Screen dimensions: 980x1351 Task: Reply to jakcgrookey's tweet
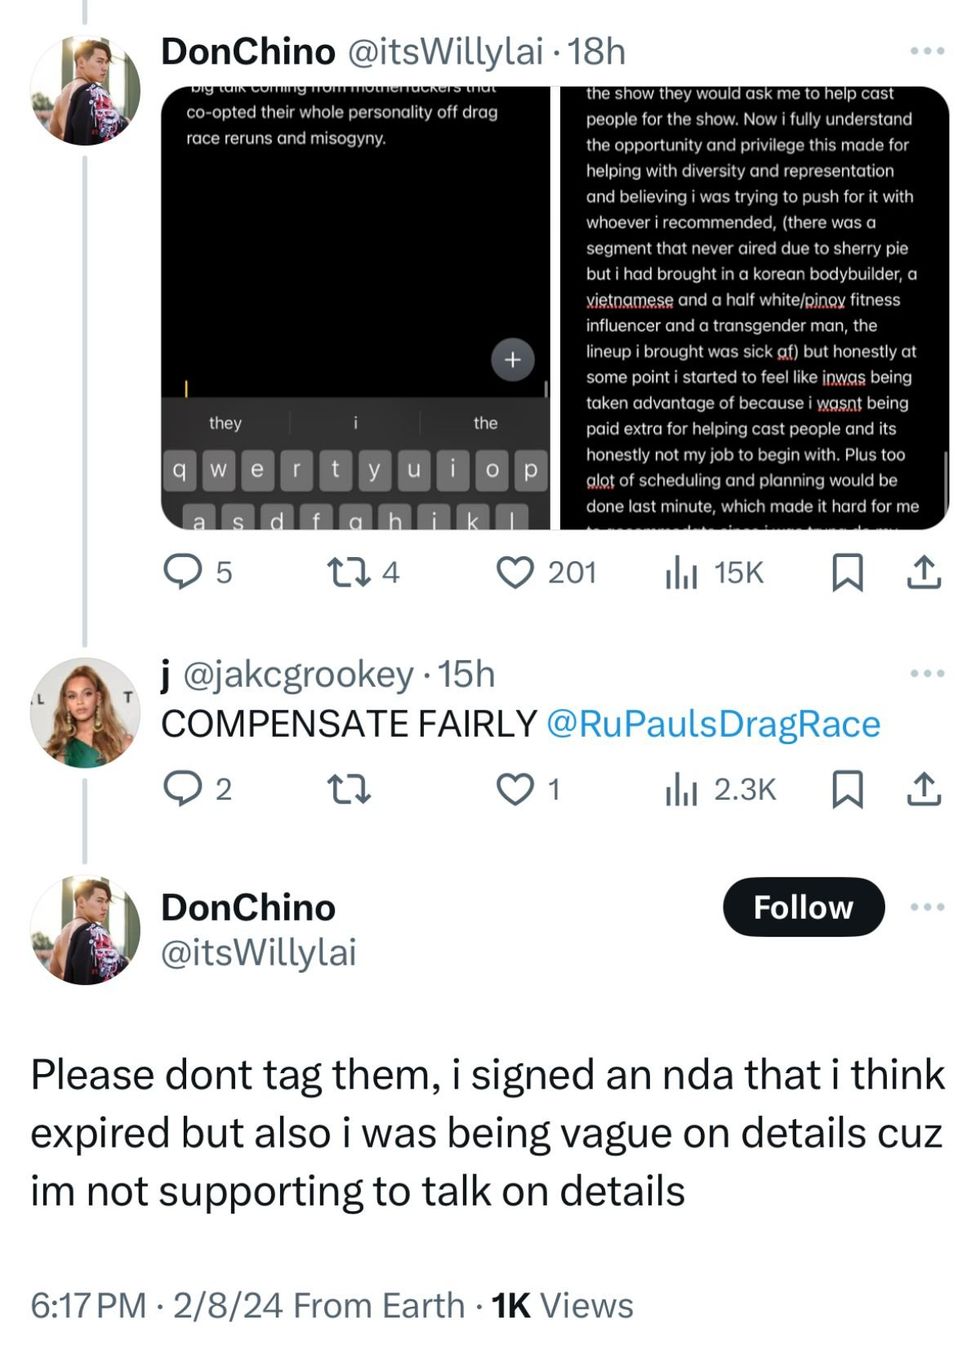[183, 790]
